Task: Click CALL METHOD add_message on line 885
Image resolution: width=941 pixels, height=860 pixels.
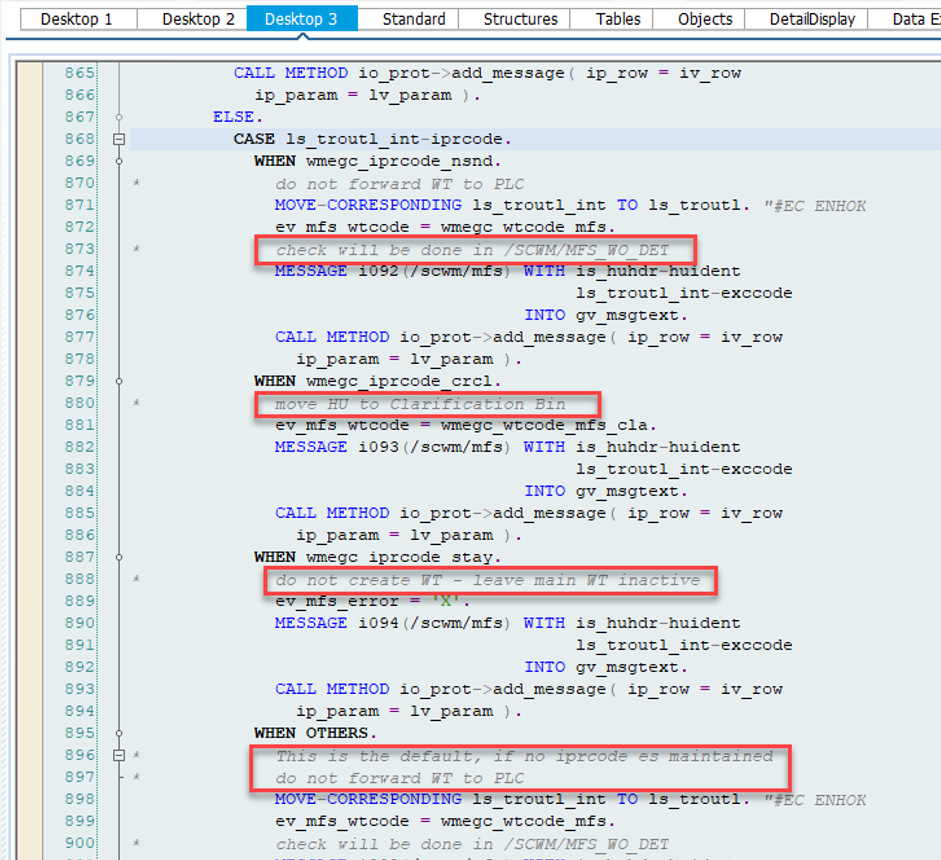Action: tap(528, 513)
